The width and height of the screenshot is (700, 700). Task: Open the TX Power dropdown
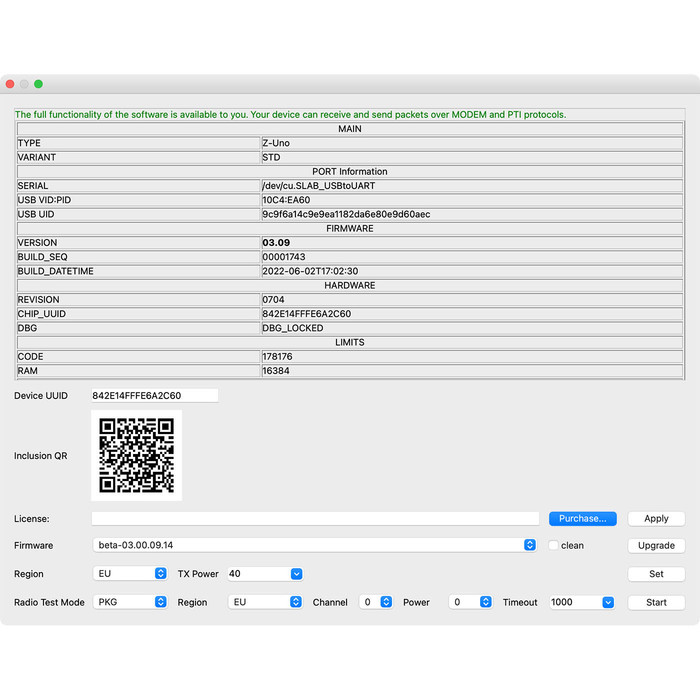[265, 574]
